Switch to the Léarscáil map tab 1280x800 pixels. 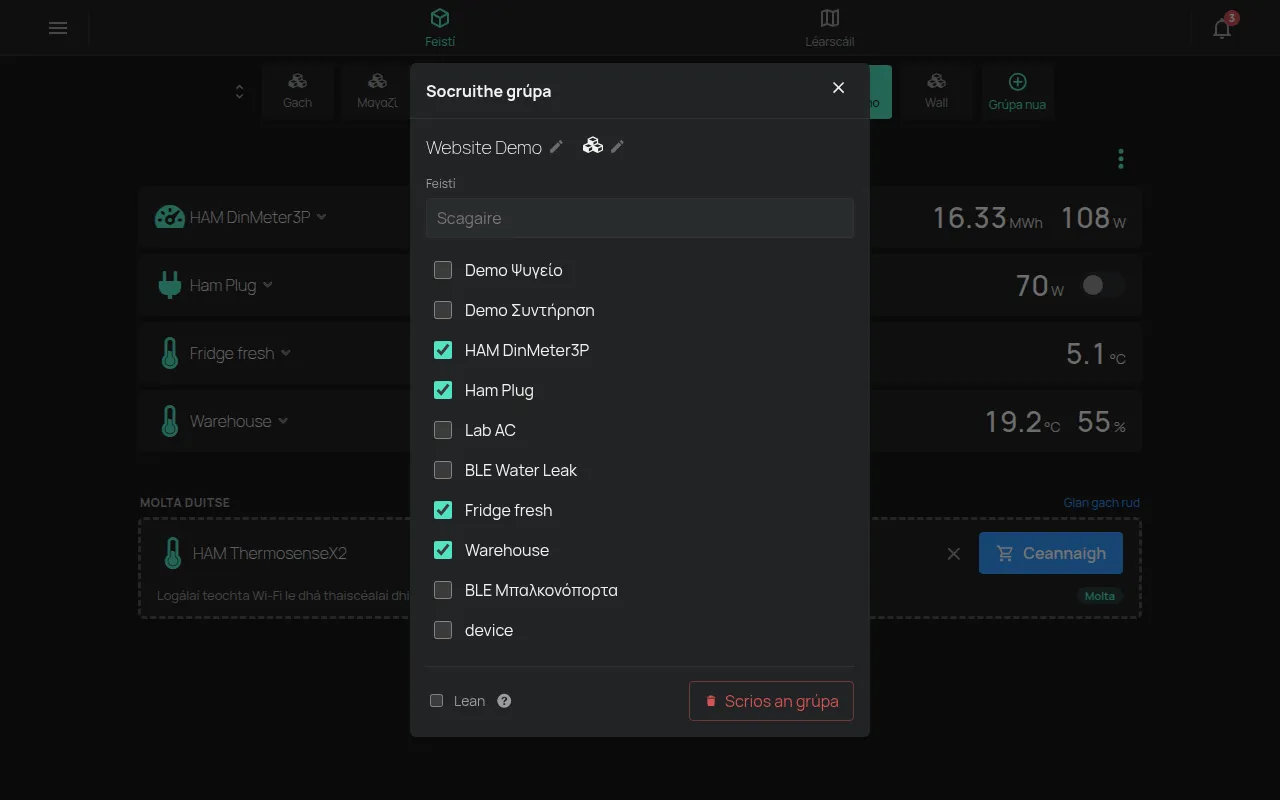click(830, 28)
